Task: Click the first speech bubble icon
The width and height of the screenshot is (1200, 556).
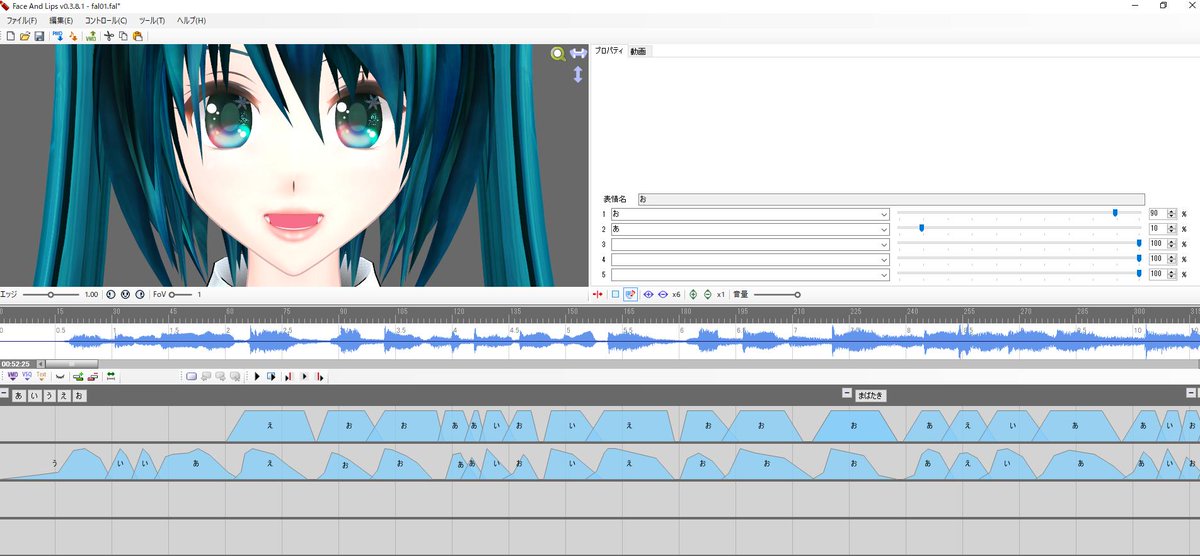Action: pos(191,377)
